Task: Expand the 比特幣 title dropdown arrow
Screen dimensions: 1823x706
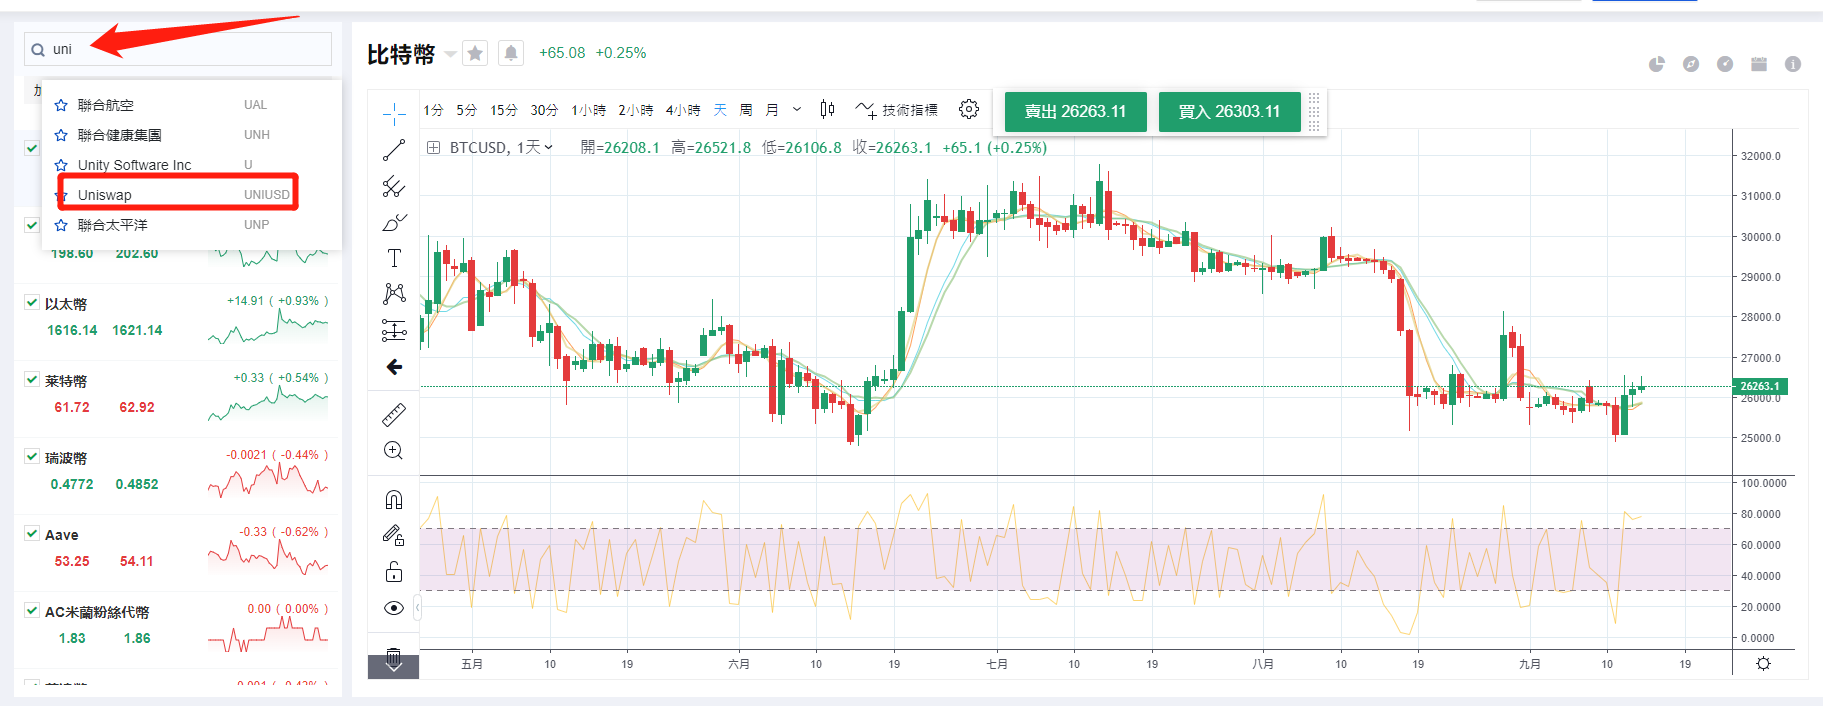Action: click(450, 54)
